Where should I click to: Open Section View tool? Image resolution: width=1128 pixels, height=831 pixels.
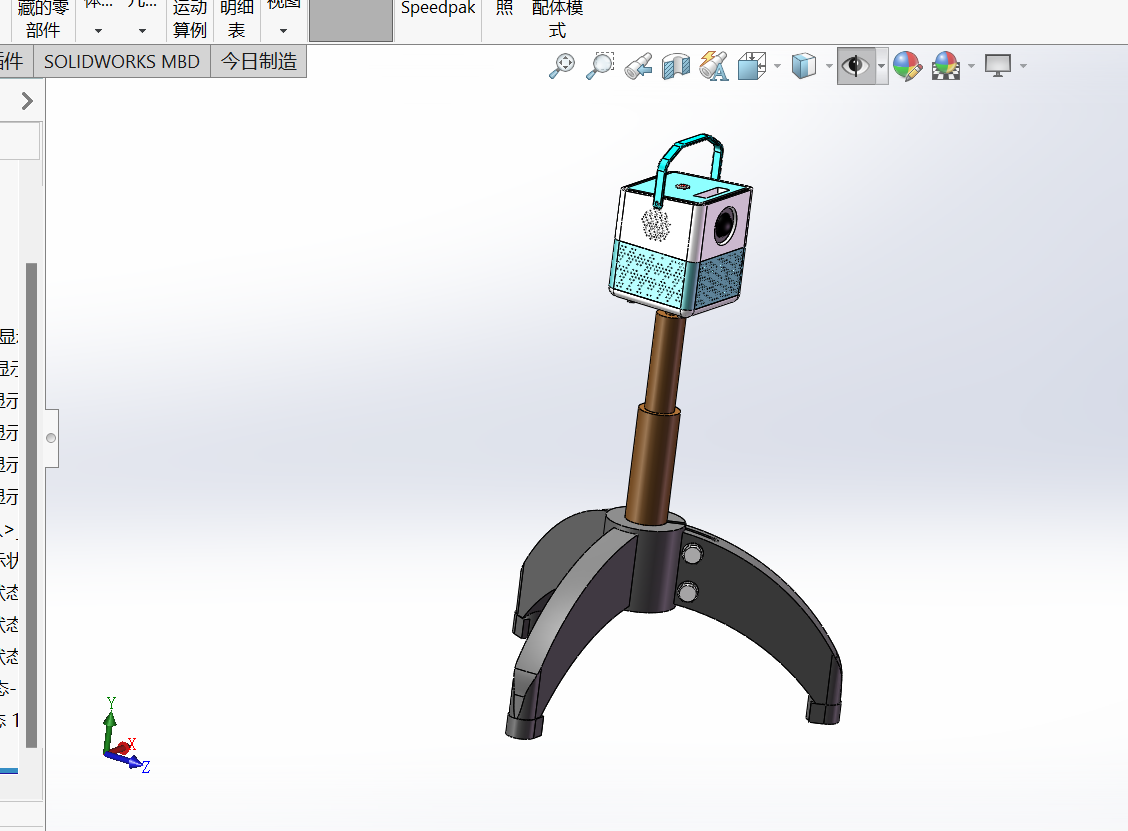(x=676, y=66)
